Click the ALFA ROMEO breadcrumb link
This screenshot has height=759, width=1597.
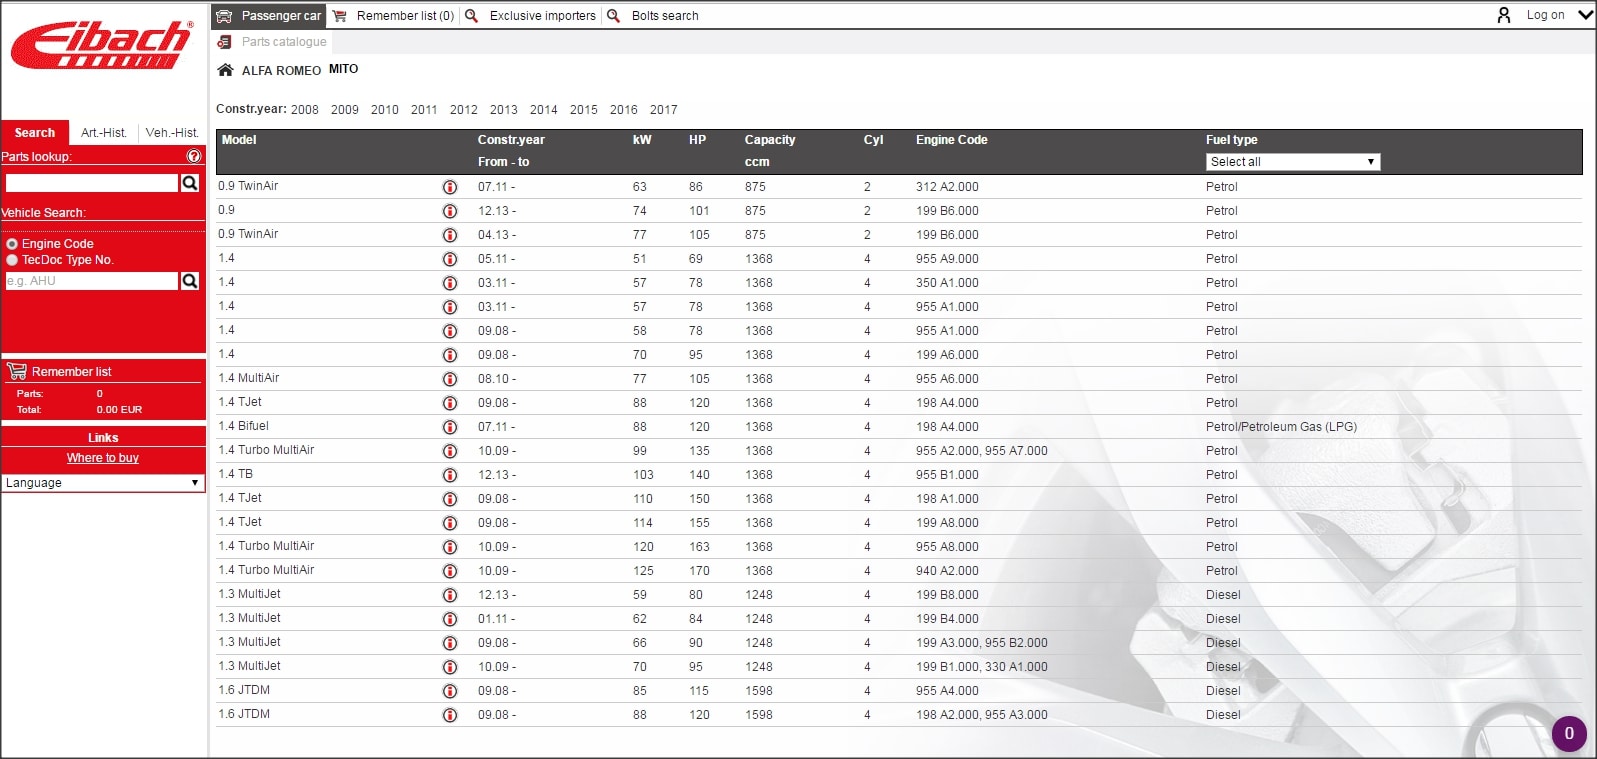281,71
